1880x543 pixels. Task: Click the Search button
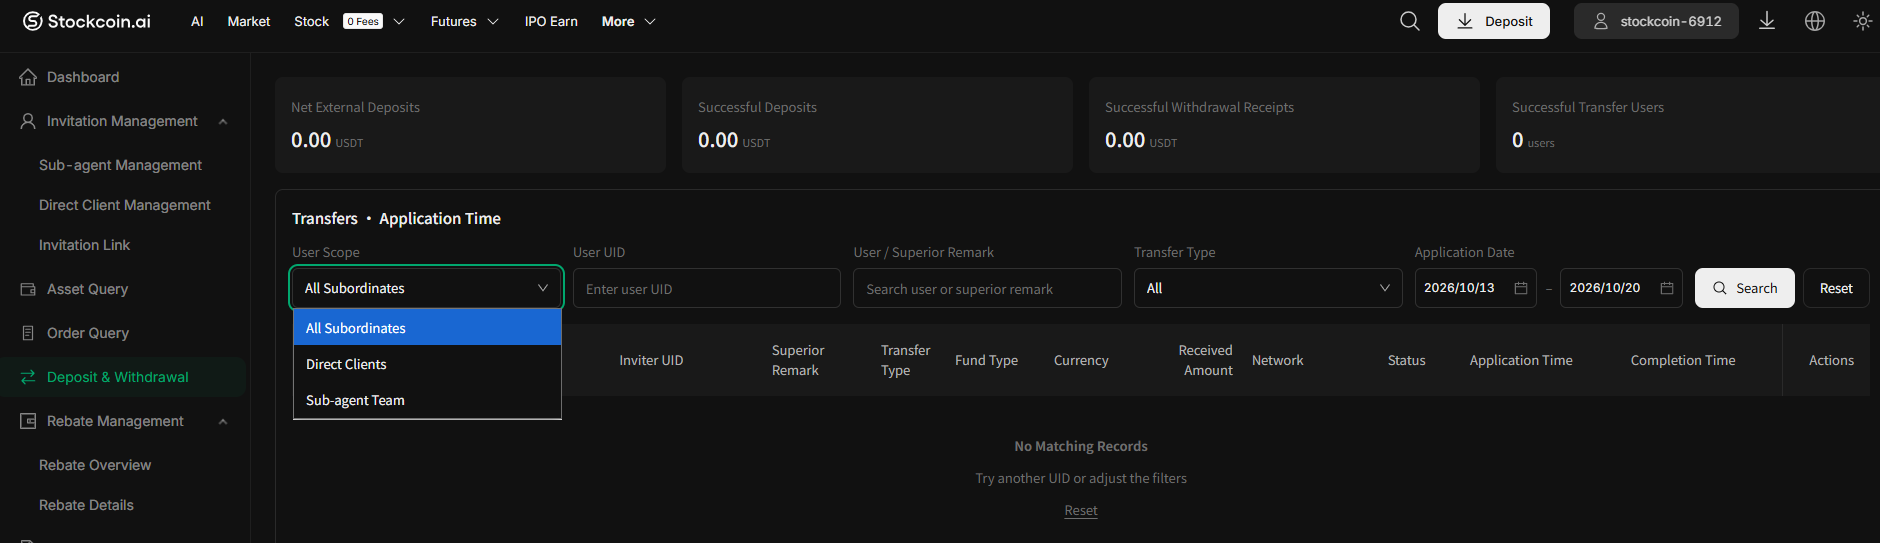[1745, 288]
